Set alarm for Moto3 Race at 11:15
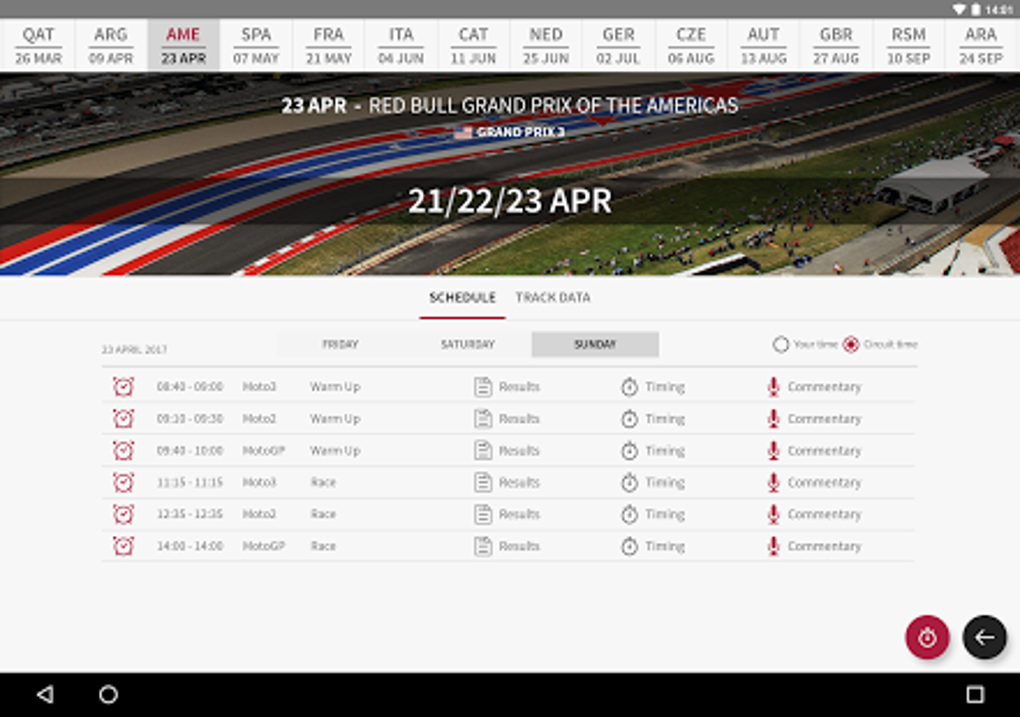Image resolution: width=1020 pixels, height=717 pixels. (x=123, y=482)
